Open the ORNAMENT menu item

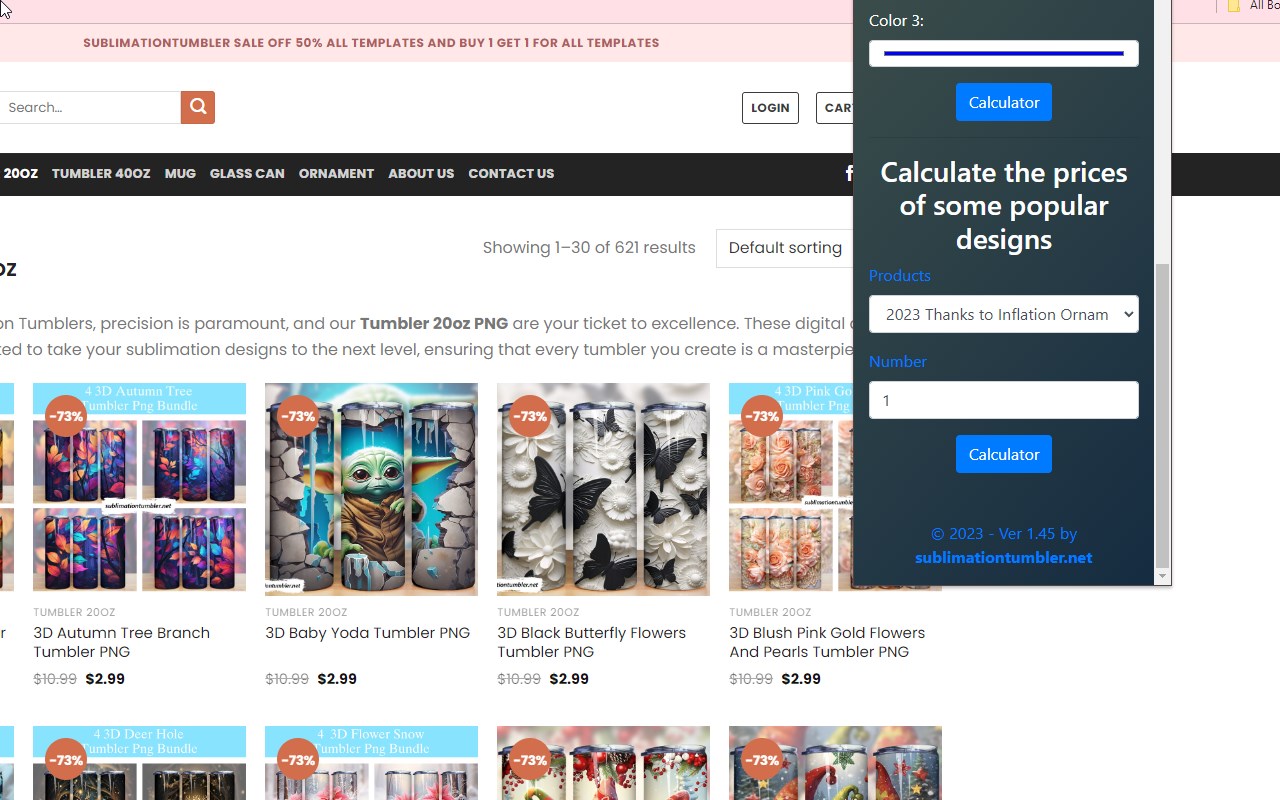click(336, 173)
